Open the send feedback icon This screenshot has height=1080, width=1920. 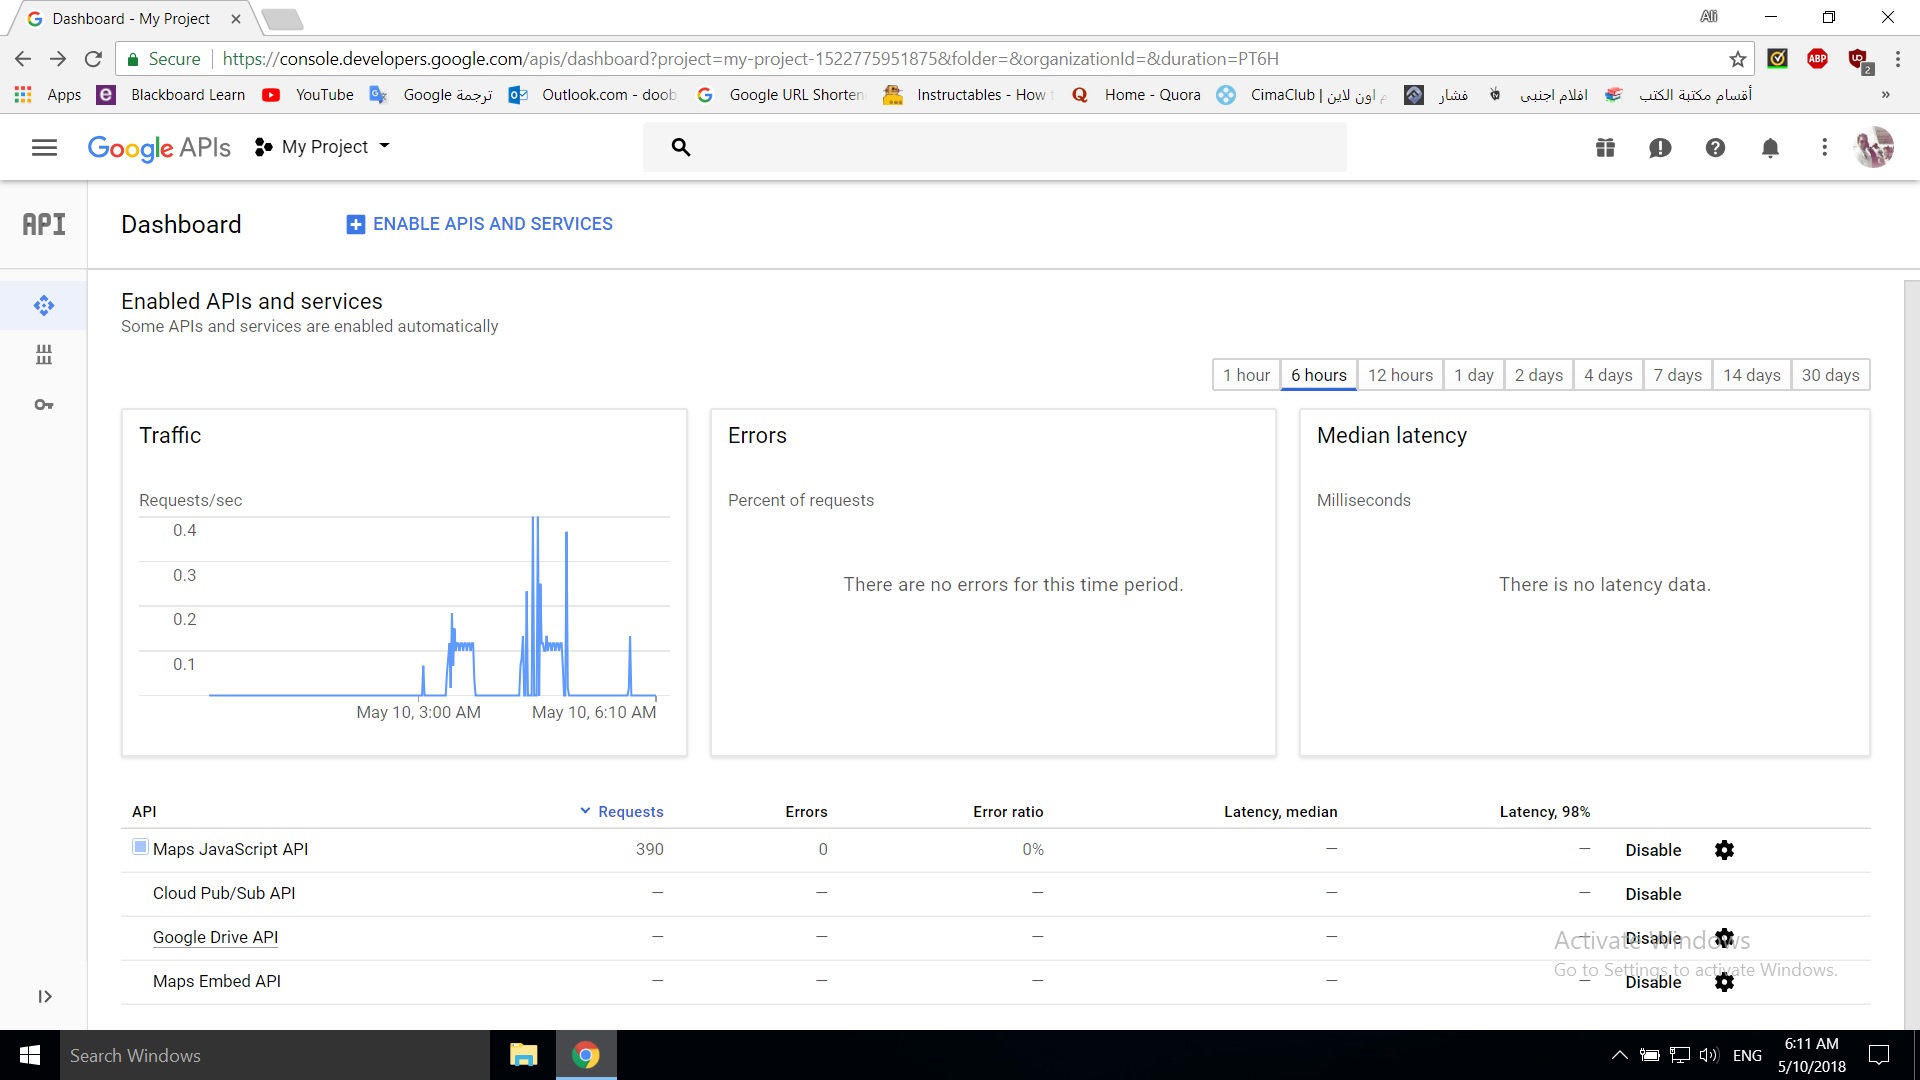click(1660, 148)
